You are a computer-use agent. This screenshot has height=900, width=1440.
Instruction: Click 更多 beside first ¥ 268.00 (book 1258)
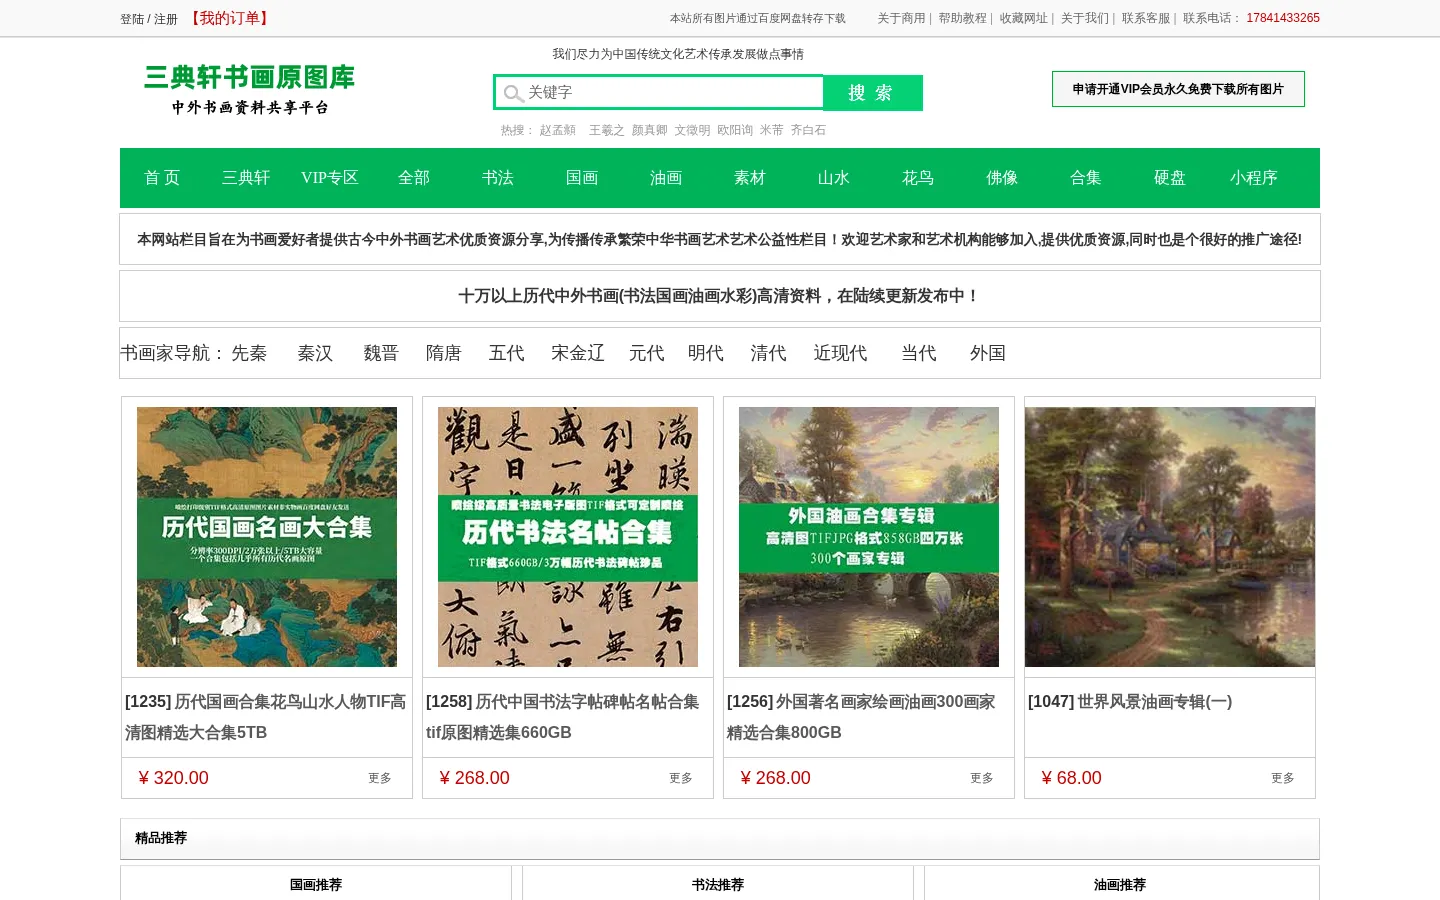click(681, 778)
